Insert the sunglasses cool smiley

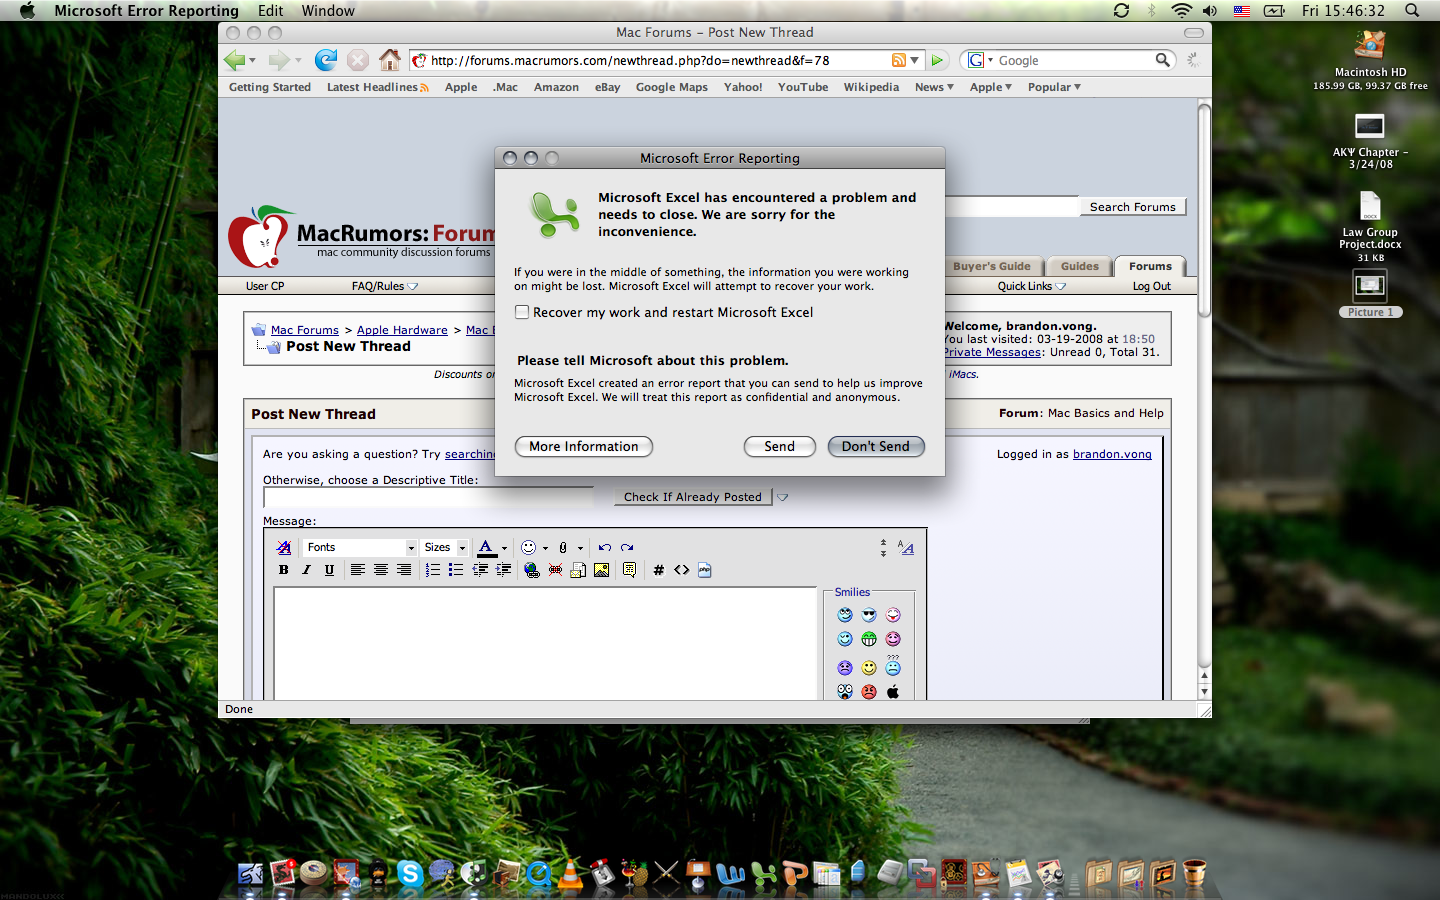(869, 615)
